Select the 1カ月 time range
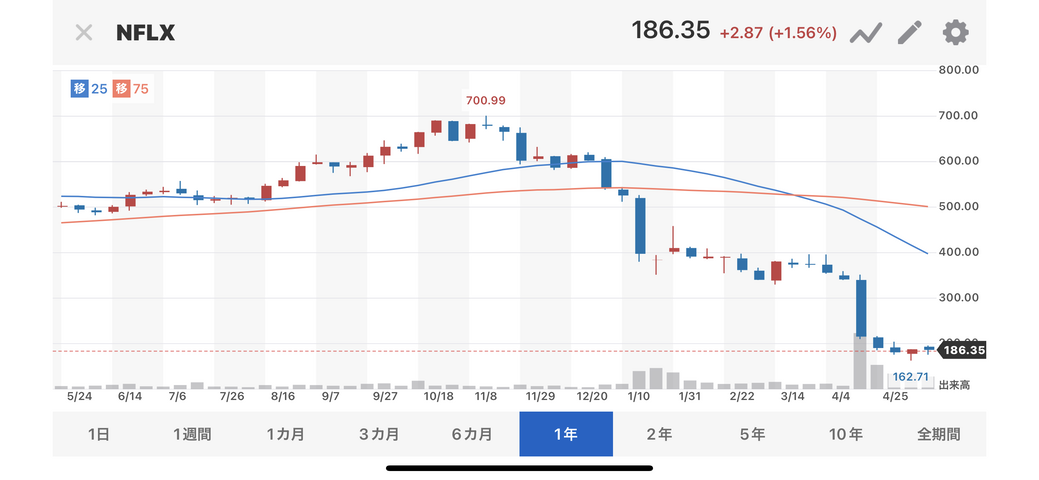The width and height of the screenshot is (1039, 480). [x=286, y=434]
